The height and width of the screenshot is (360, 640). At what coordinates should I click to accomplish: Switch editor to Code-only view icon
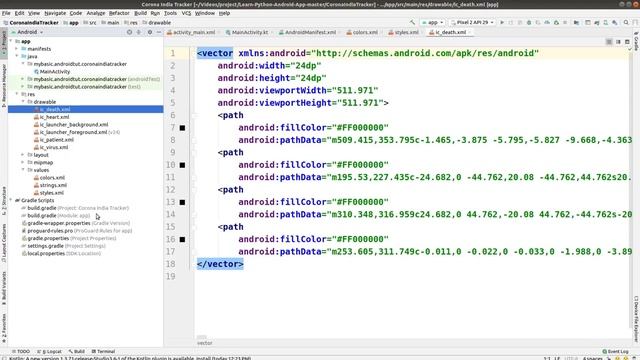tap(609, 42)
